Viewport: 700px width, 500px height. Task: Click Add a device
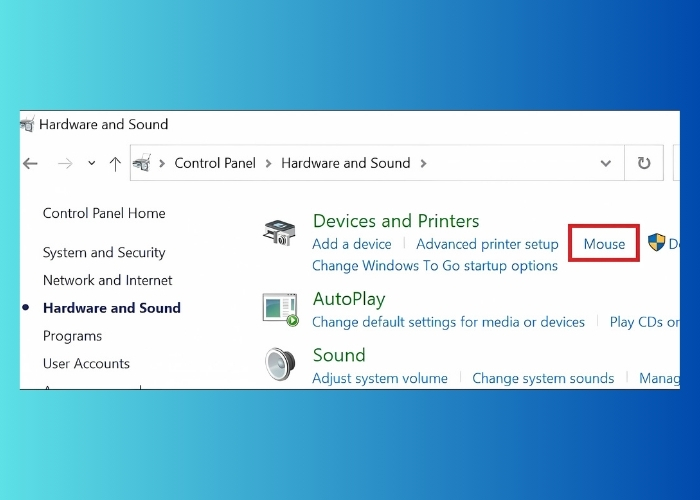click(x=352, y=244)
